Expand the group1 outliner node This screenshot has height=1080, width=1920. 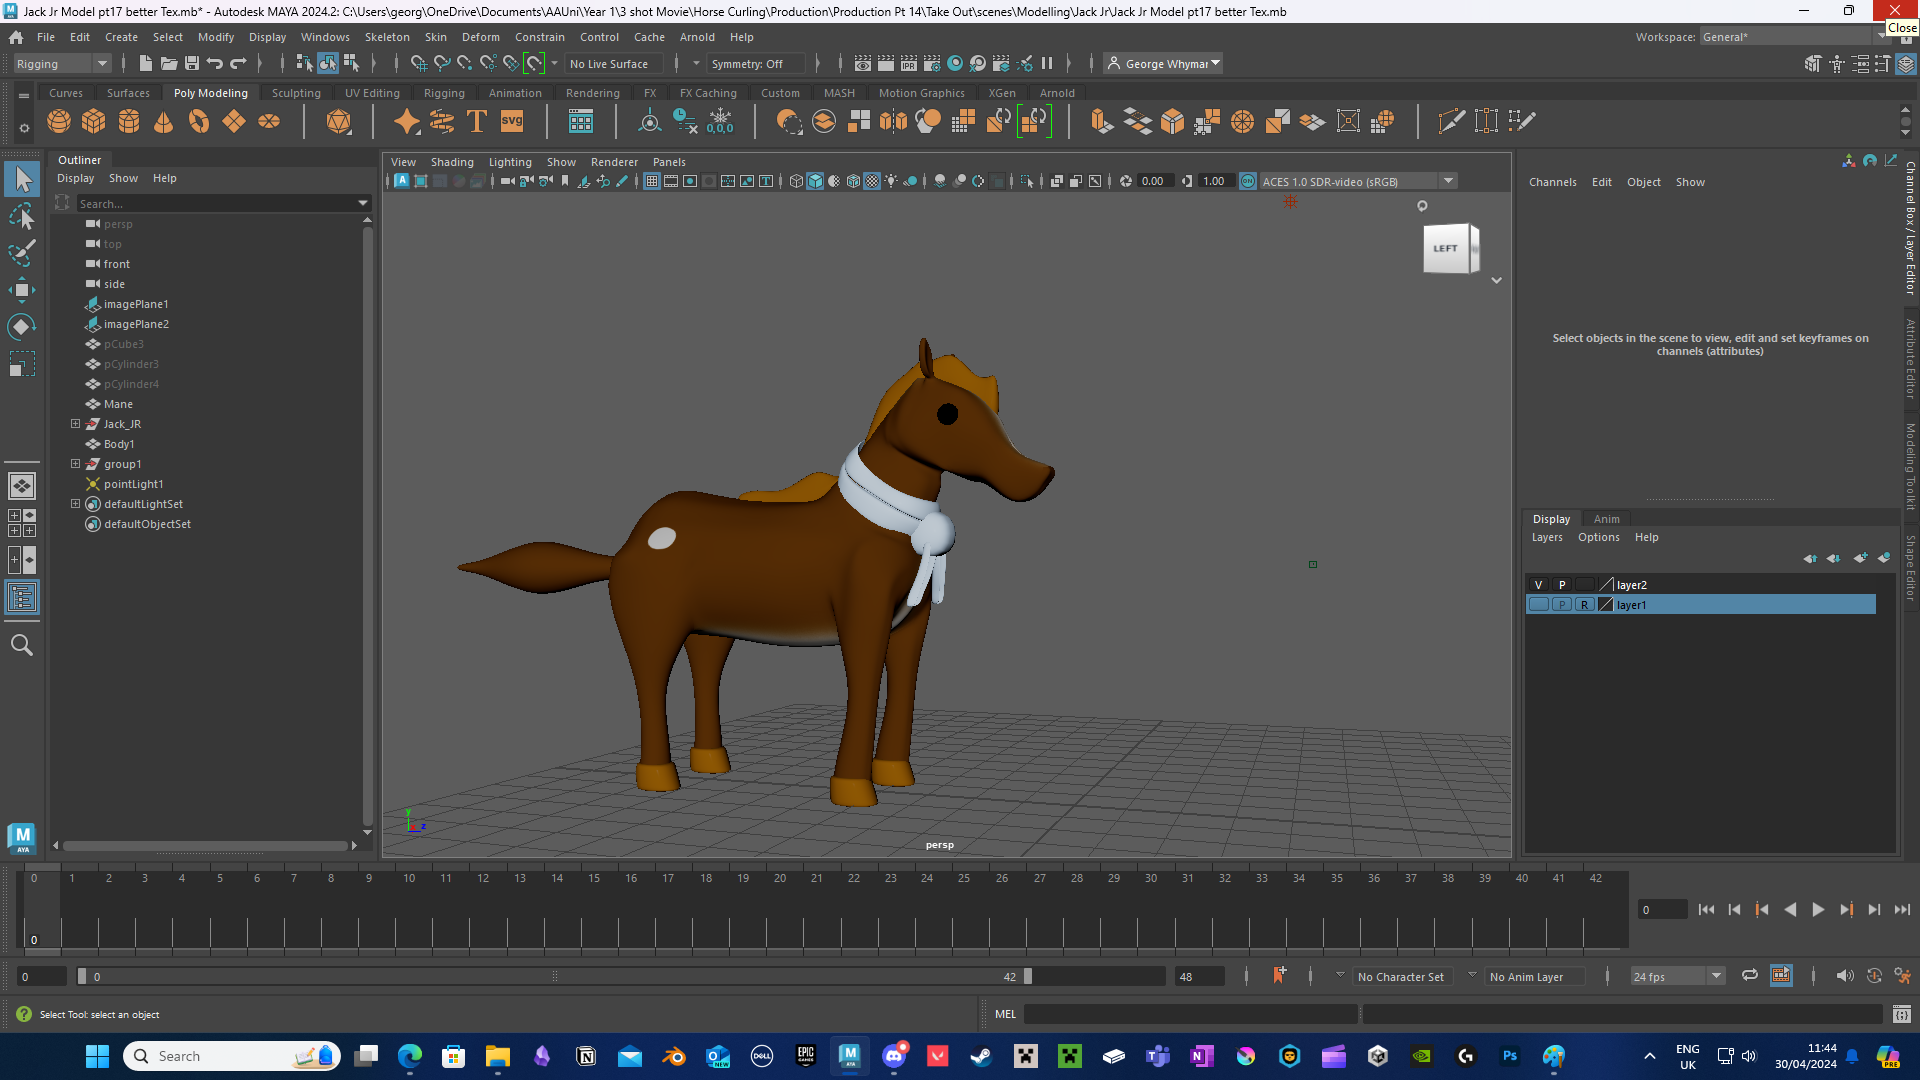(x=75, y=464)
